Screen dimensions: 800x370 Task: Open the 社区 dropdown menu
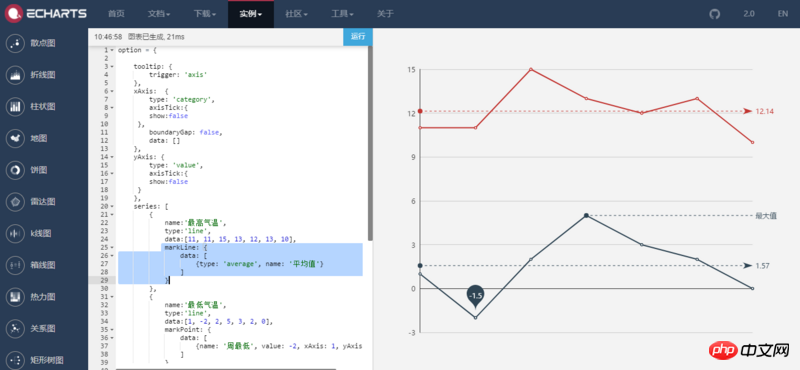pyautogui.click(x=296, y=14)
